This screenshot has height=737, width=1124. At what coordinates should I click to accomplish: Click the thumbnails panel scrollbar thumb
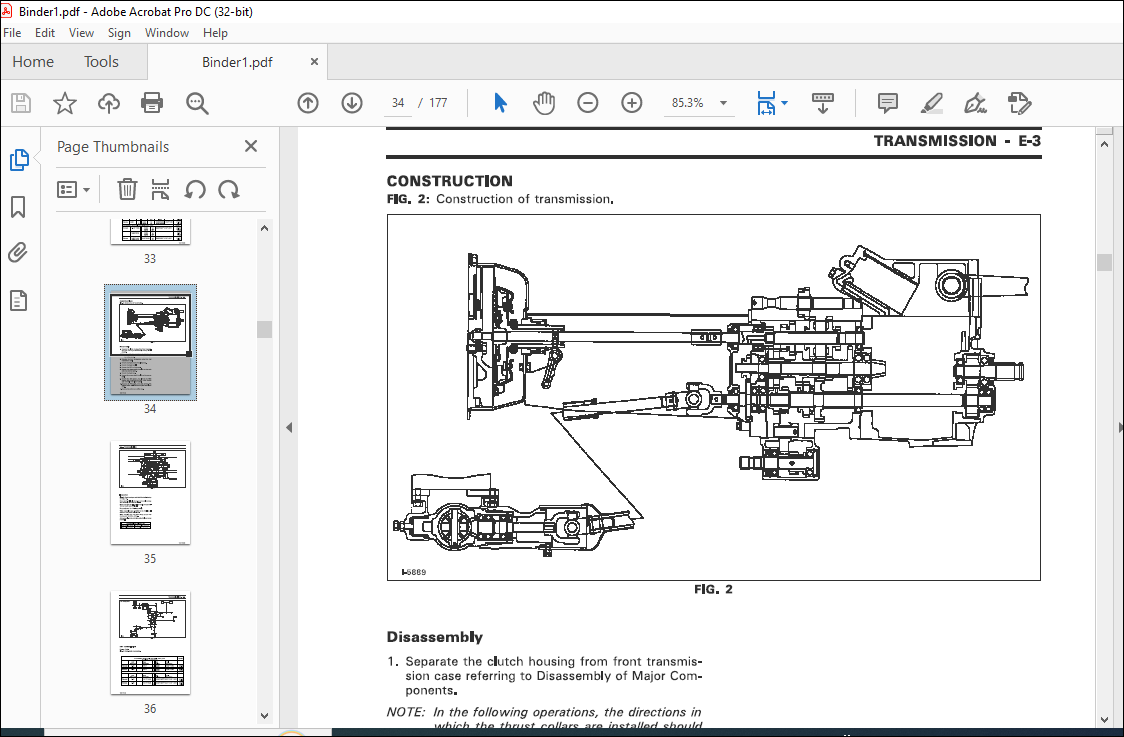pyautogui.click(x=265, y=329)
